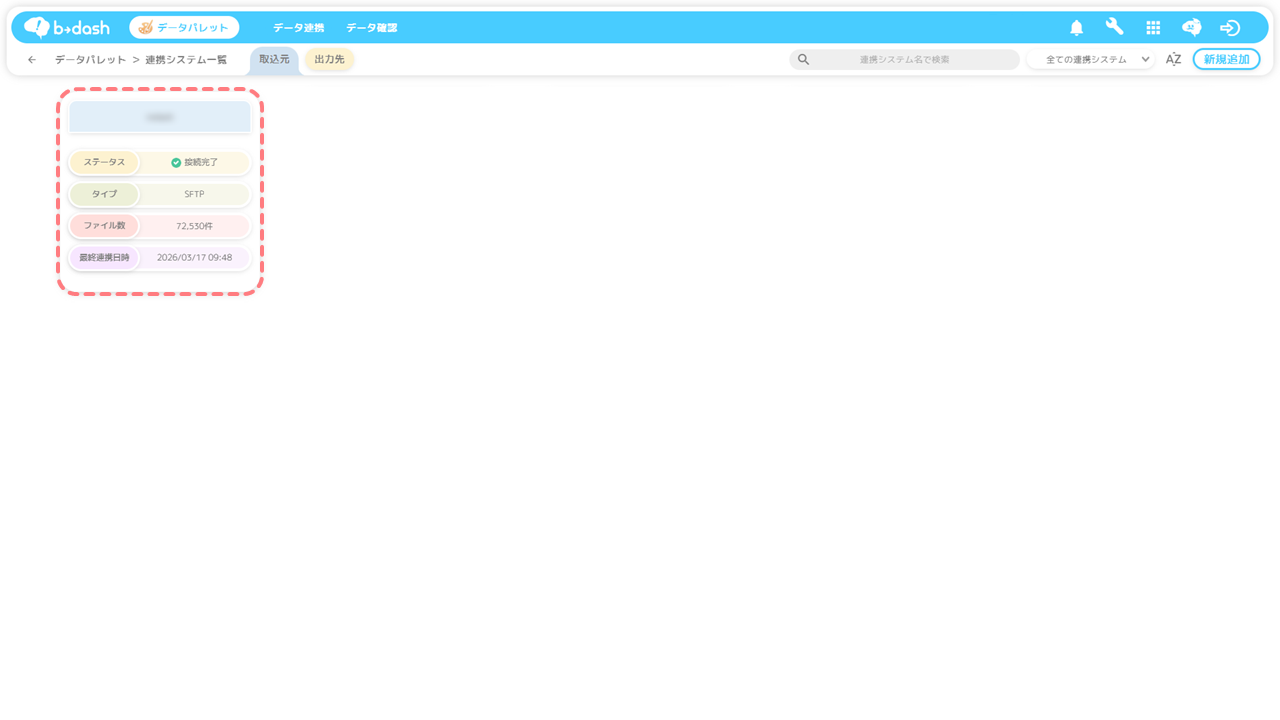Click the ファイル数 72,530件 row
The height and width of the screenshot is (720, 1280).
160,226
